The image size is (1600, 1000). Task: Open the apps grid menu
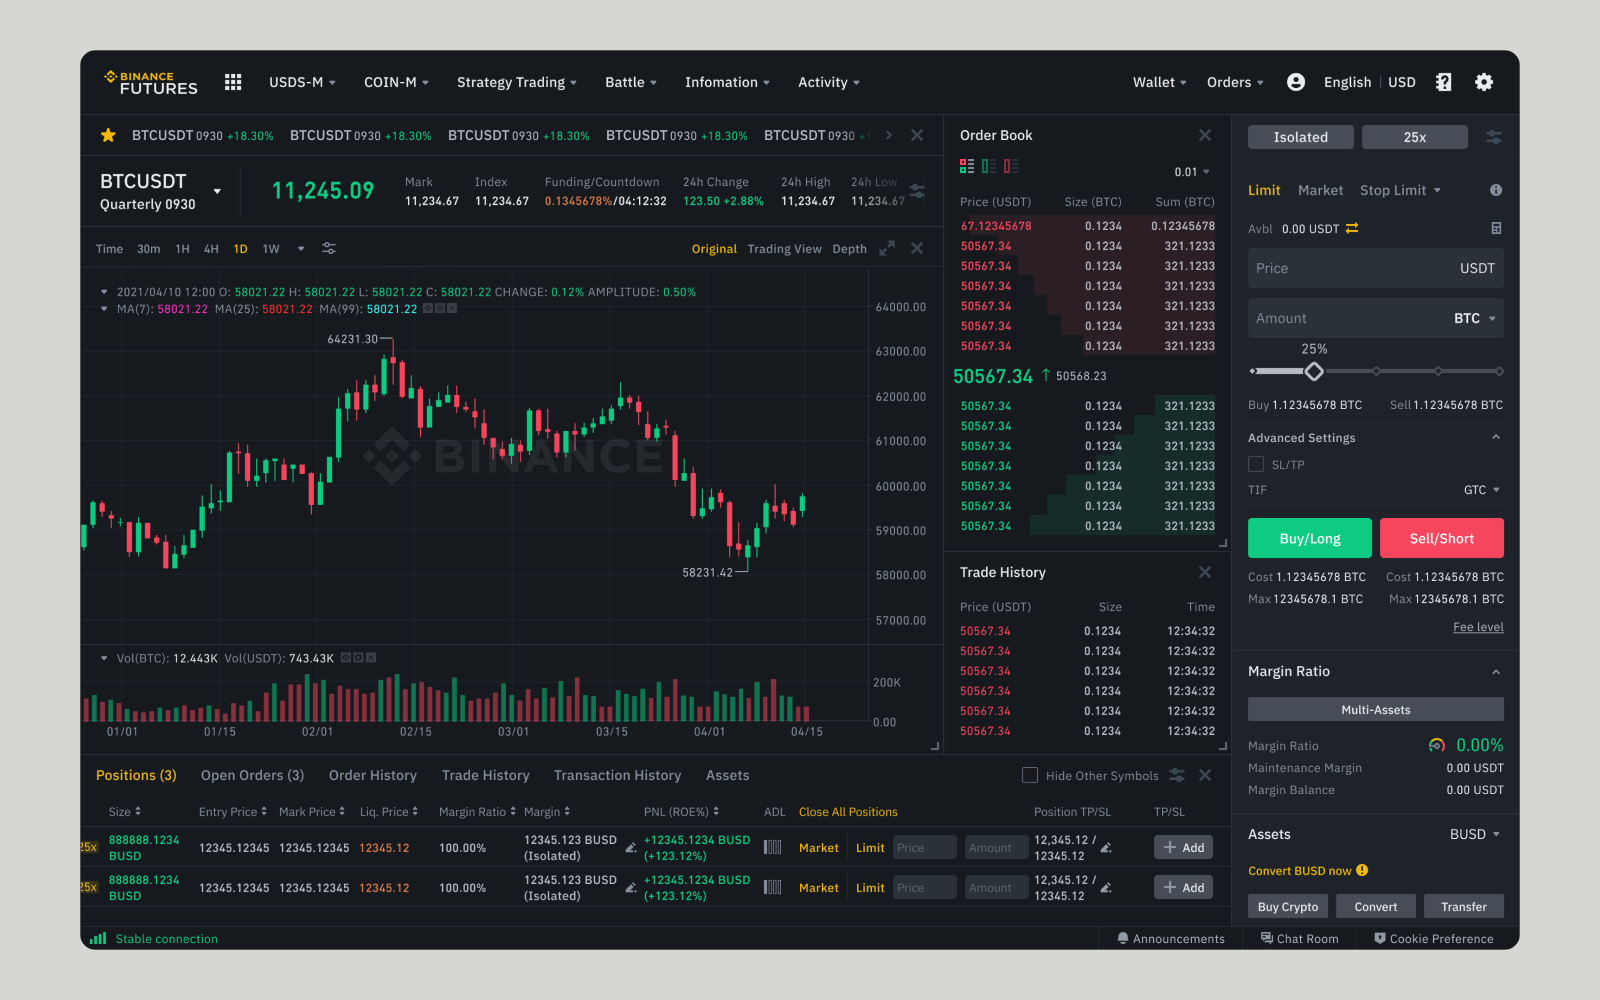(233, 82)
